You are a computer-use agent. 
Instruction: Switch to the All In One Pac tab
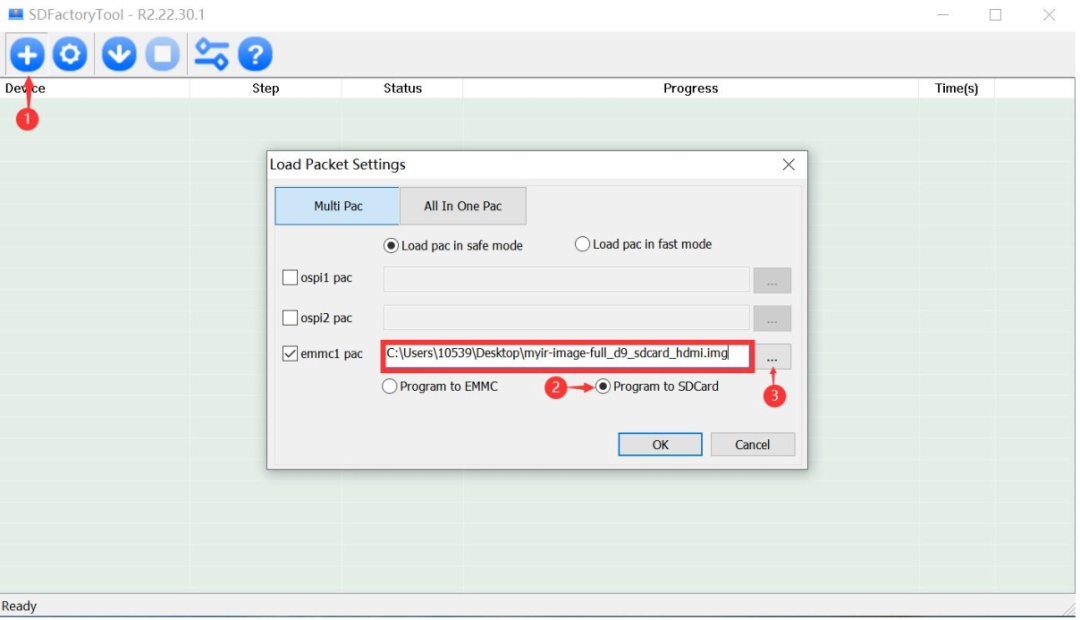click(x=462, y=206)
